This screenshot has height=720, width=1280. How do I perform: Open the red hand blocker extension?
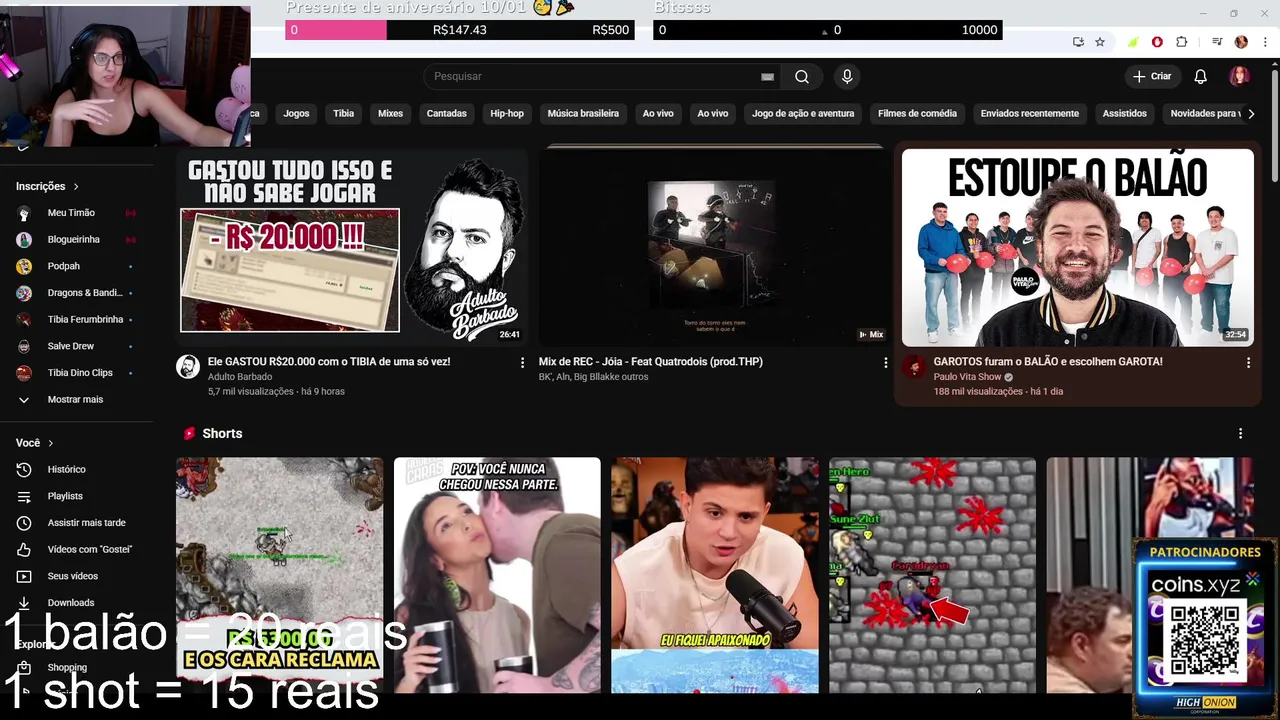[x=1157, y=42]
